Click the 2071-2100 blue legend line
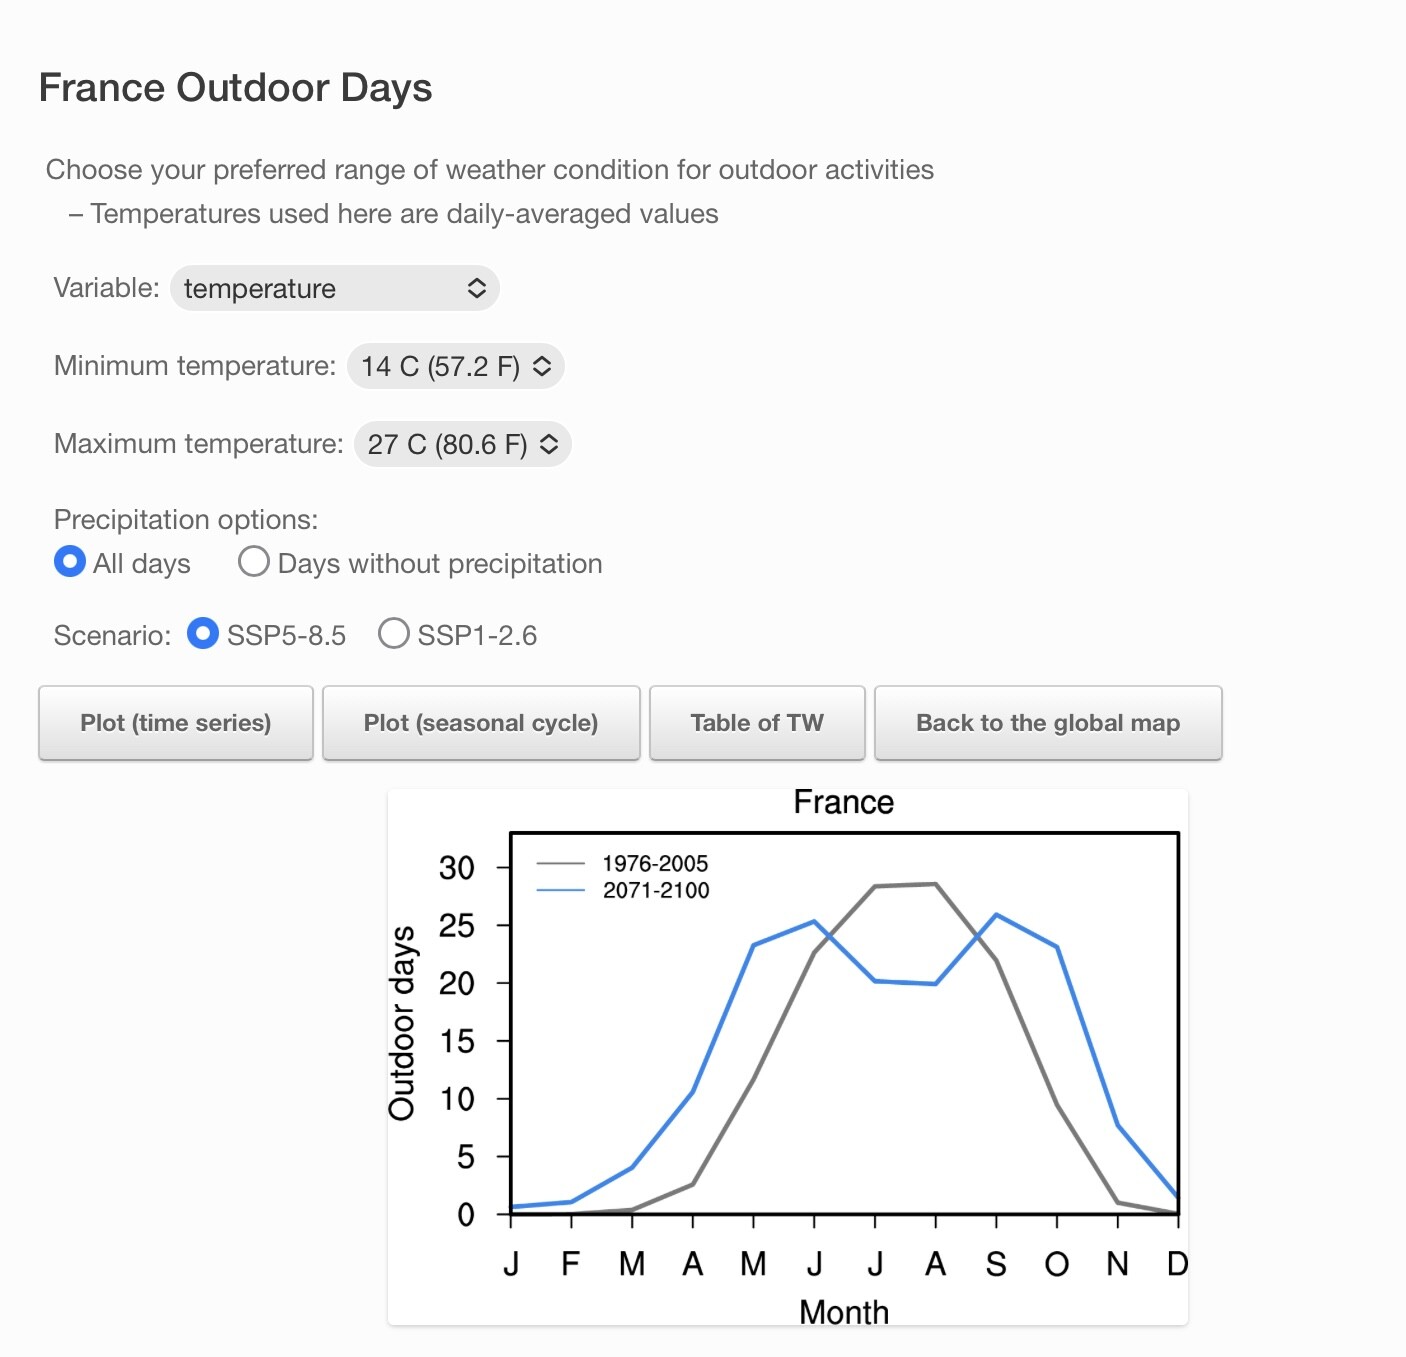Viewport: 1406px width, 1357px height. (561, 890)
